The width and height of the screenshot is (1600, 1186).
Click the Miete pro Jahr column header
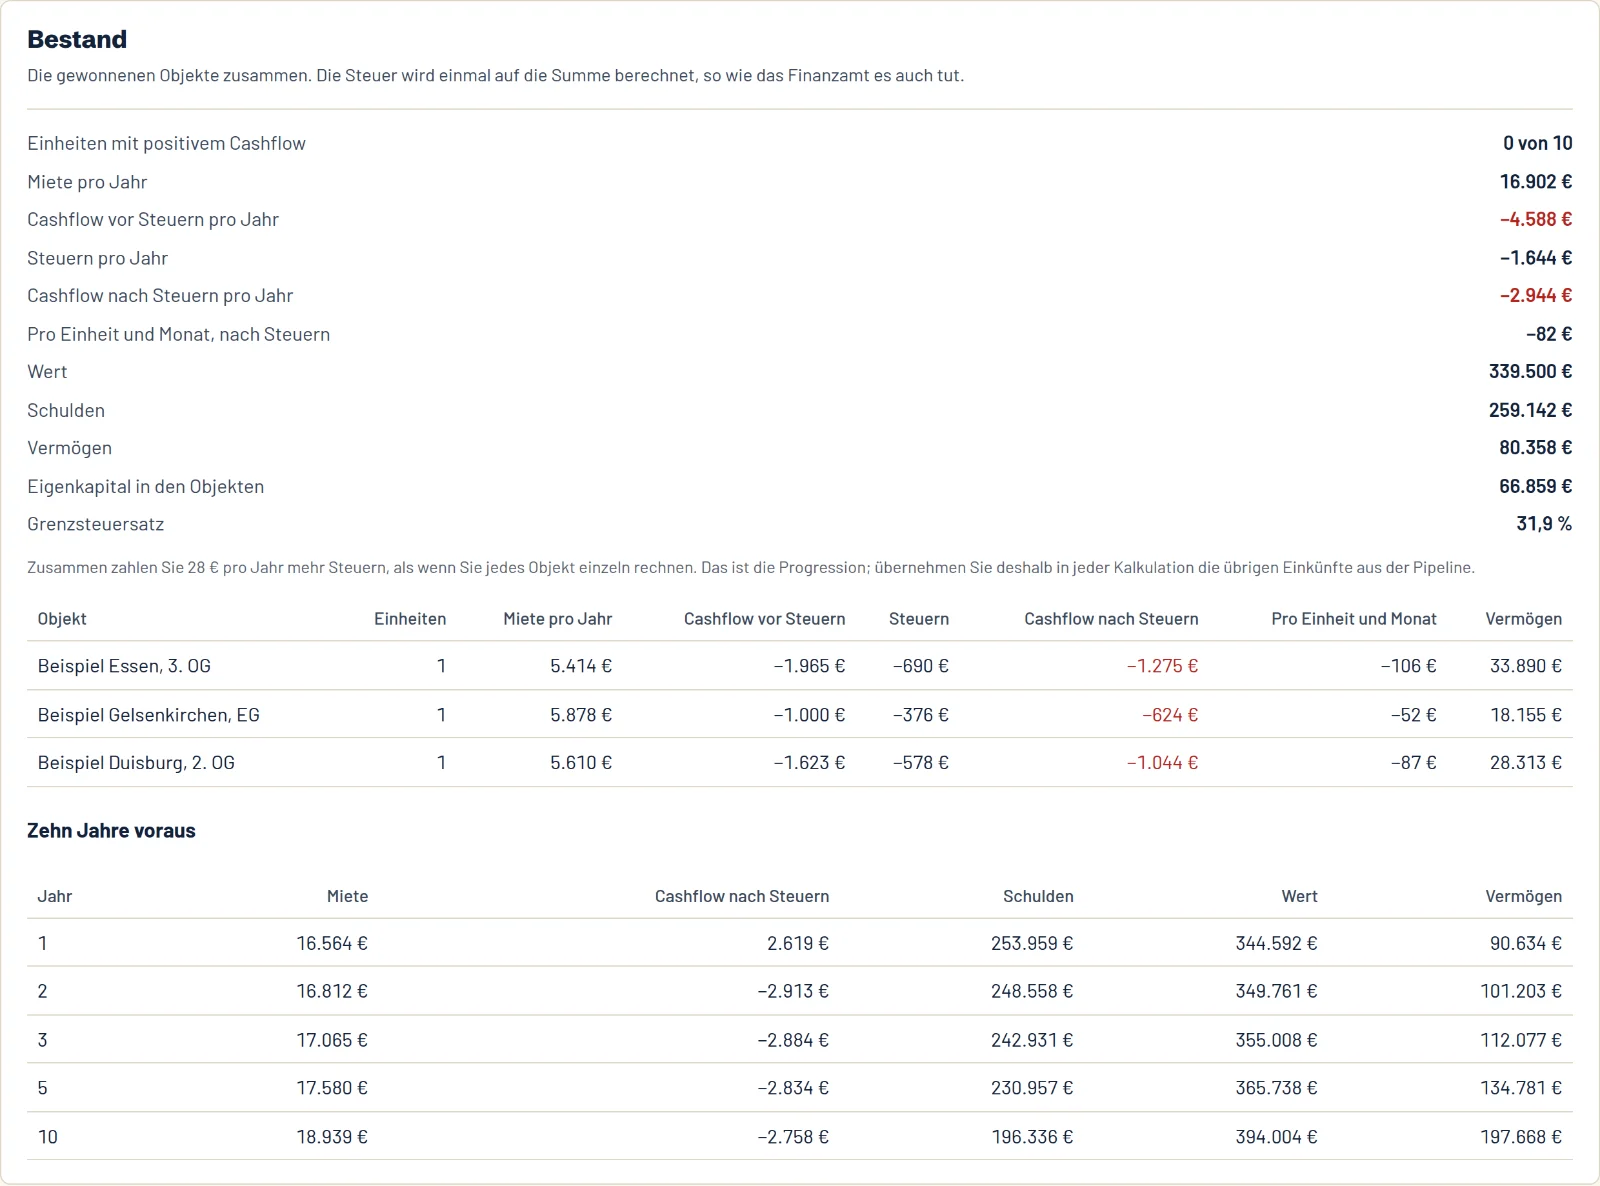(557, 619)
